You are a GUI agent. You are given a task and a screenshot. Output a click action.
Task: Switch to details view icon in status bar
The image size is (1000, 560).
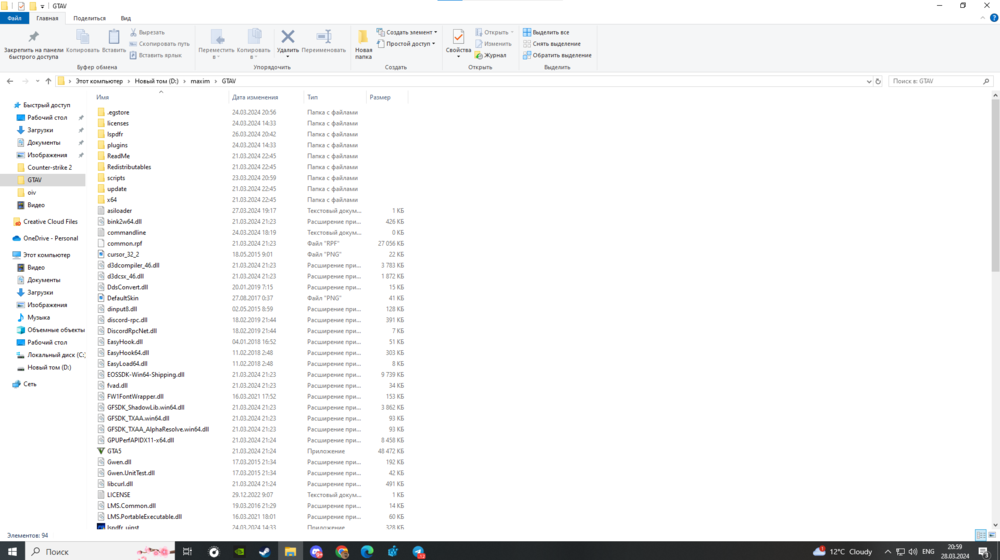point(980,535)
